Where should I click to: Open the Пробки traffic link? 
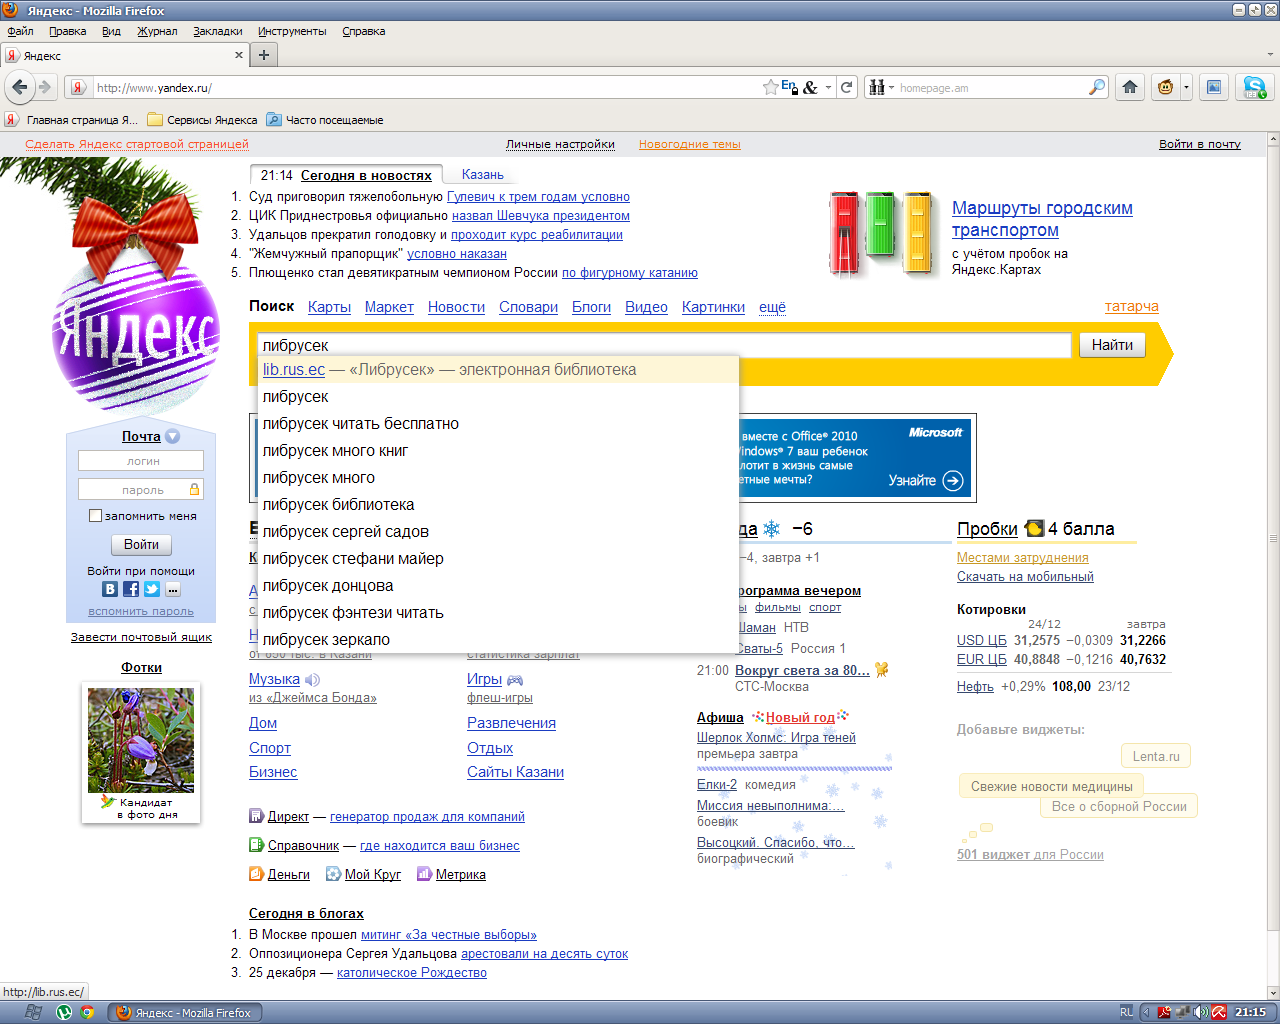[987, 529]
